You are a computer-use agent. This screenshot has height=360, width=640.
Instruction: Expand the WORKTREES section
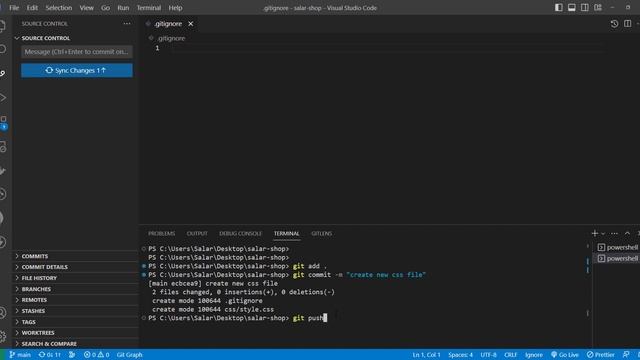click(76, 333)
